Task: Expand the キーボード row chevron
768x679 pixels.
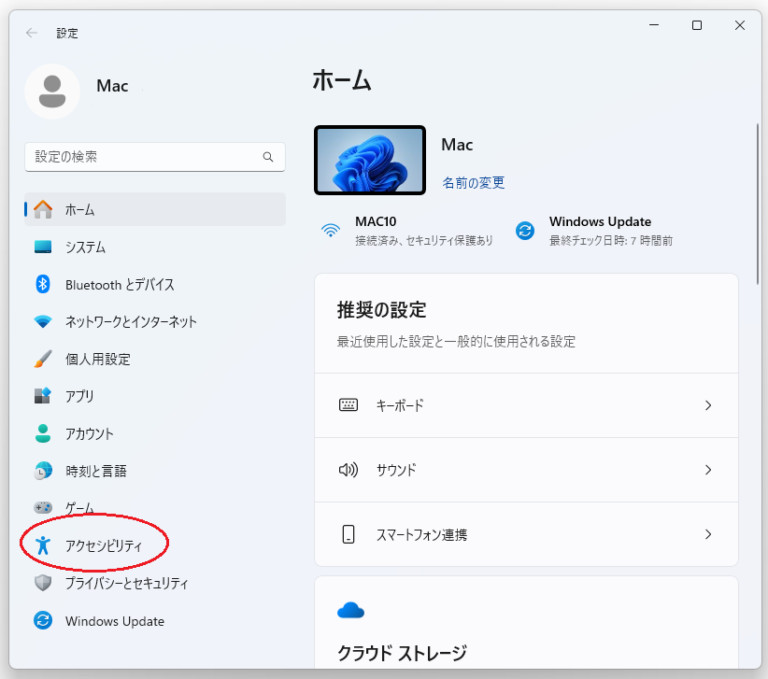Action: [708, 405]
